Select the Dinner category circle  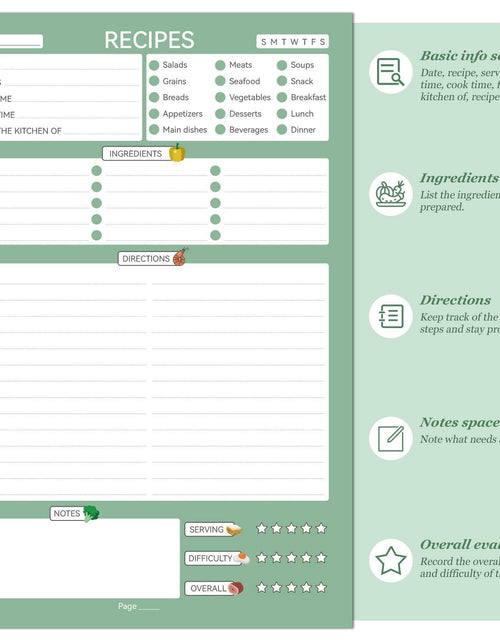[x=282, y=130]
